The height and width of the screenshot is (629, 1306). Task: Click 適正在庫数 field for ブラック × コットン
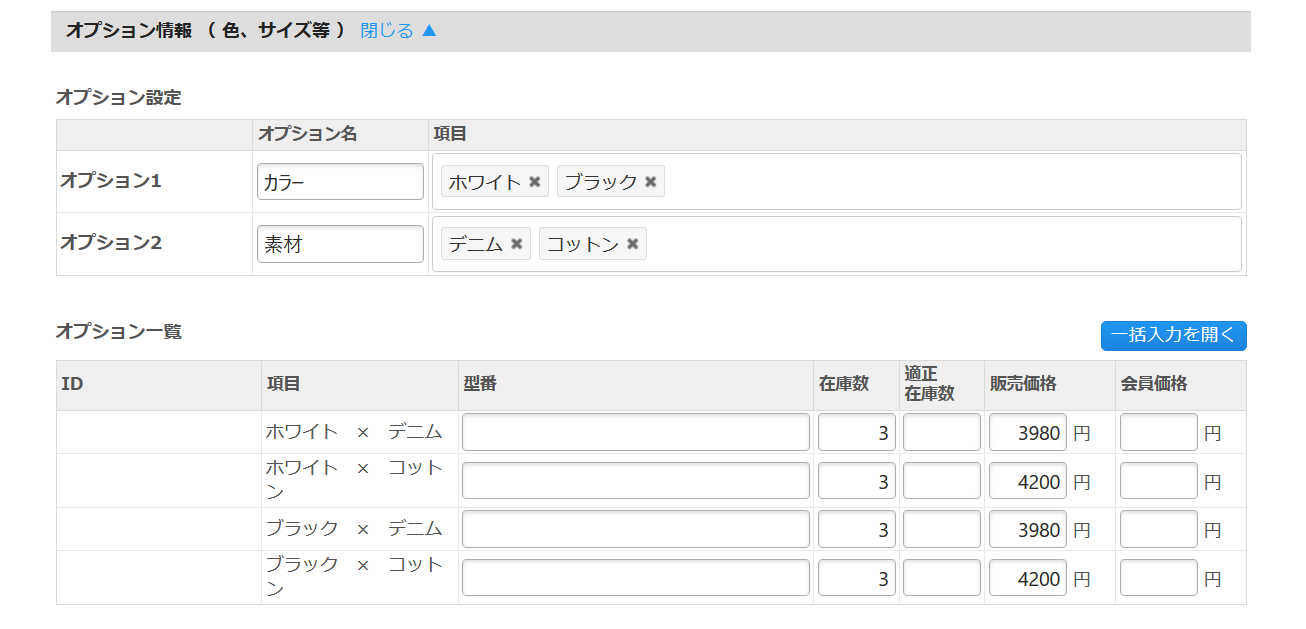click(941, 578)
